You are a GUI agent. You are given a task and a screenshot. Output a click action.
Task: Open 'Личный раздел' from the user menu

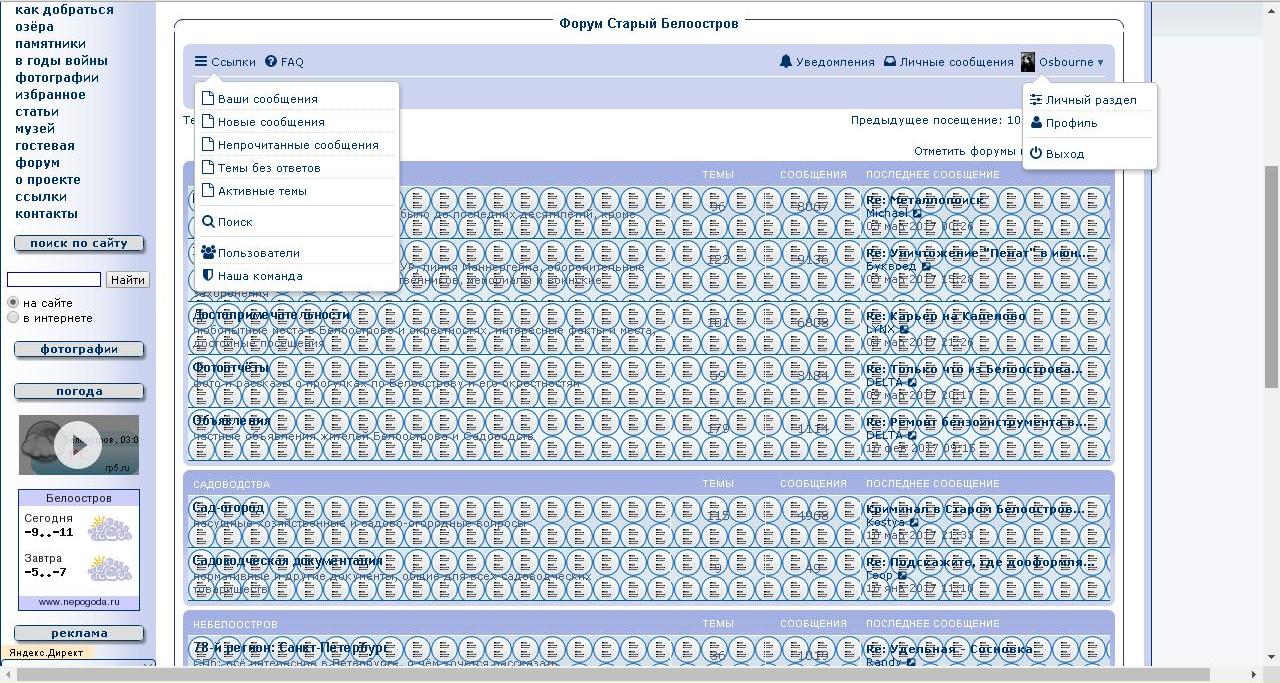(1090, 100)
